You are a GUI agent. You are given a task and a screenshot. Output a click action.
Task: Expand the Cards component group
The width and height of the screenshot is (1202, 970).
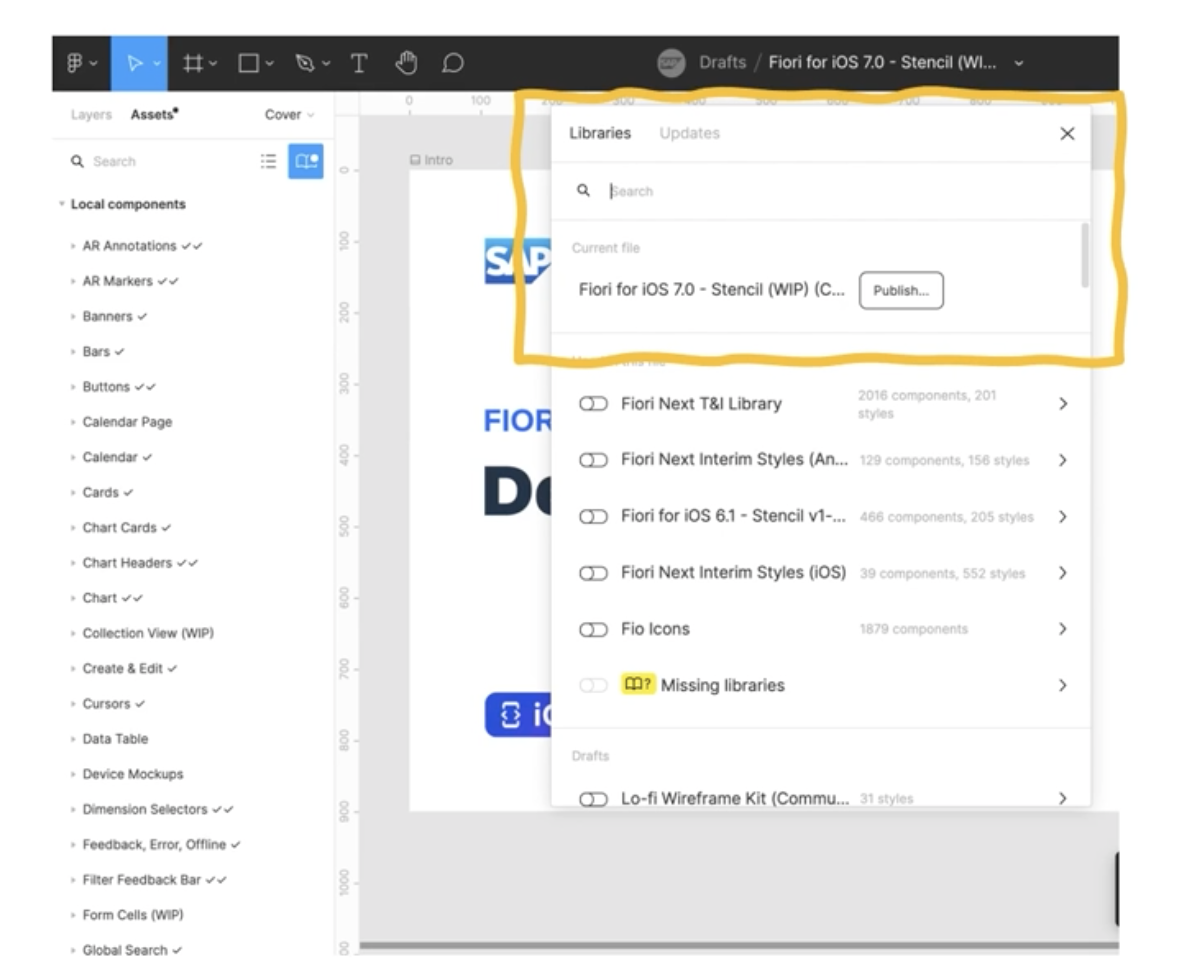pos(74,493)
